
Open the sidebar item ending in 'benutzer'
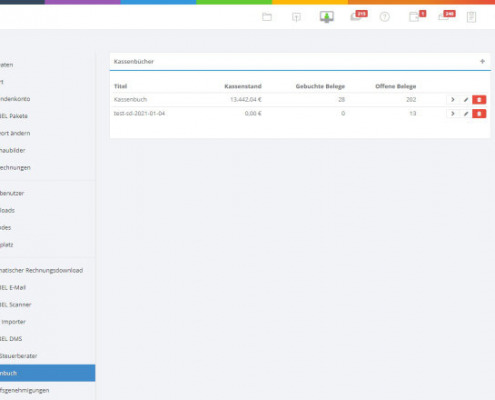(x=12, y=193)
